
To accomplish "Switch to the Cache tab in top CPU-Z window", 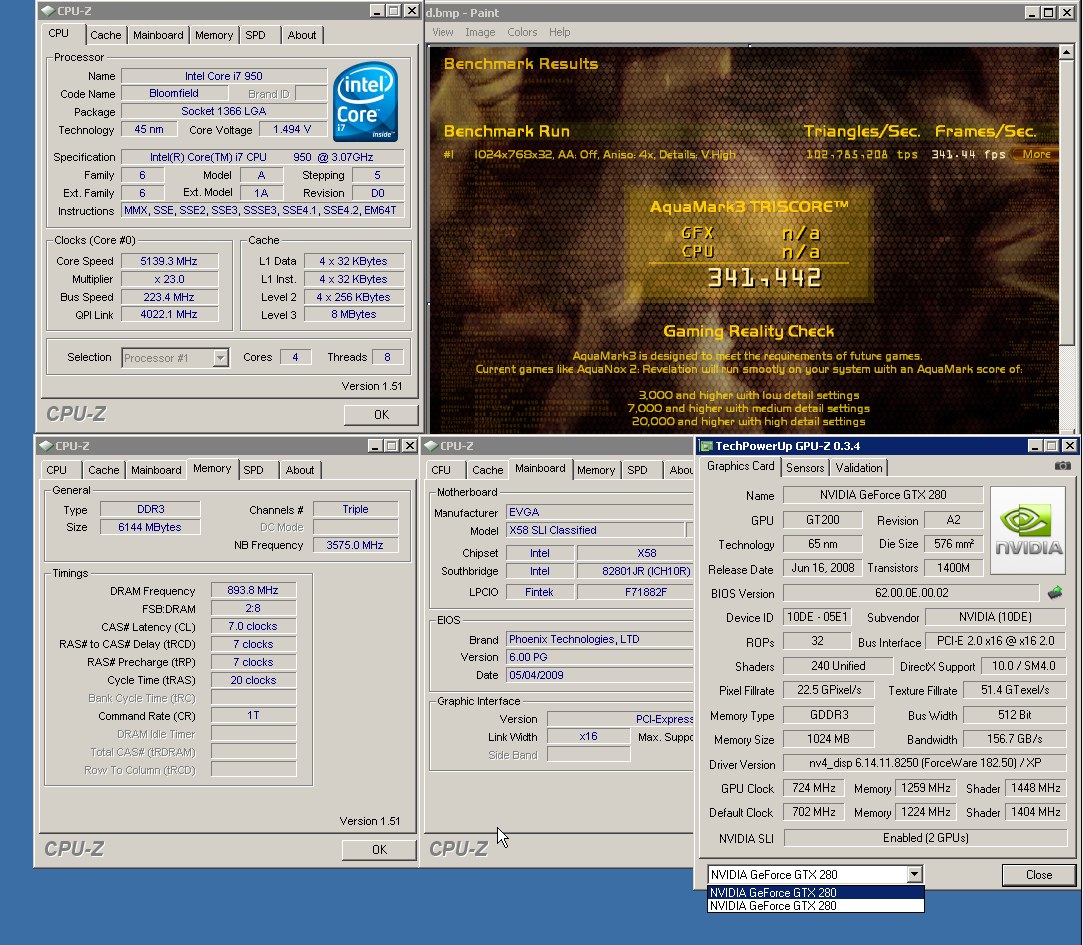I will (x=106, y=35).
